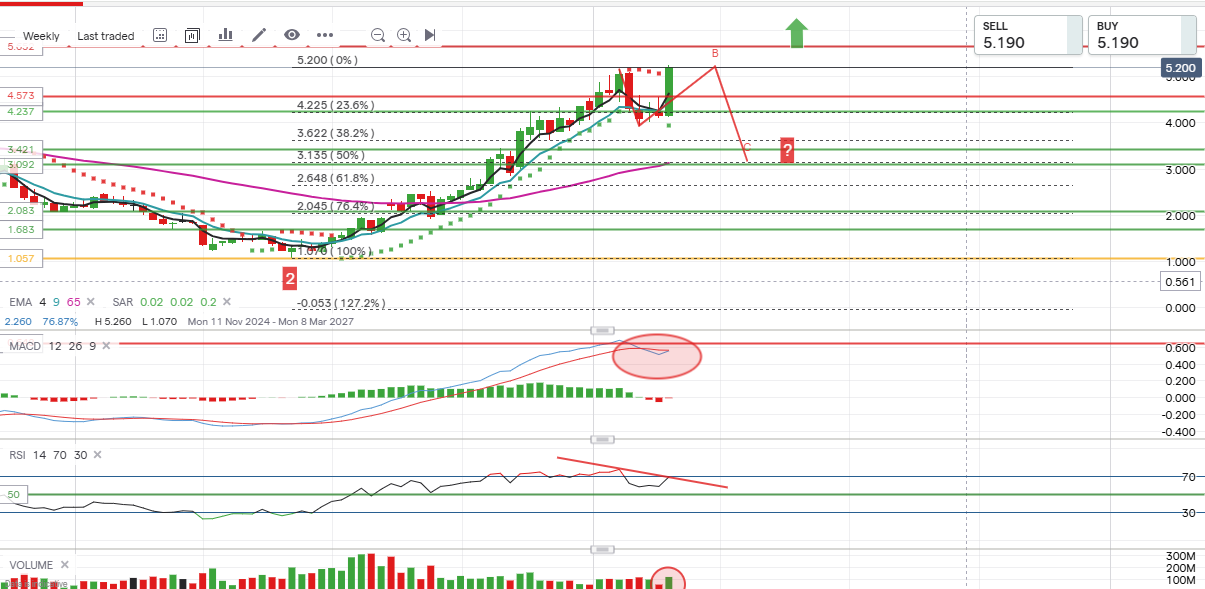The width and height of the screenshot is (1205, 589).
Task: Open the bar chart indicators menu
Action: tap(225, 35)
